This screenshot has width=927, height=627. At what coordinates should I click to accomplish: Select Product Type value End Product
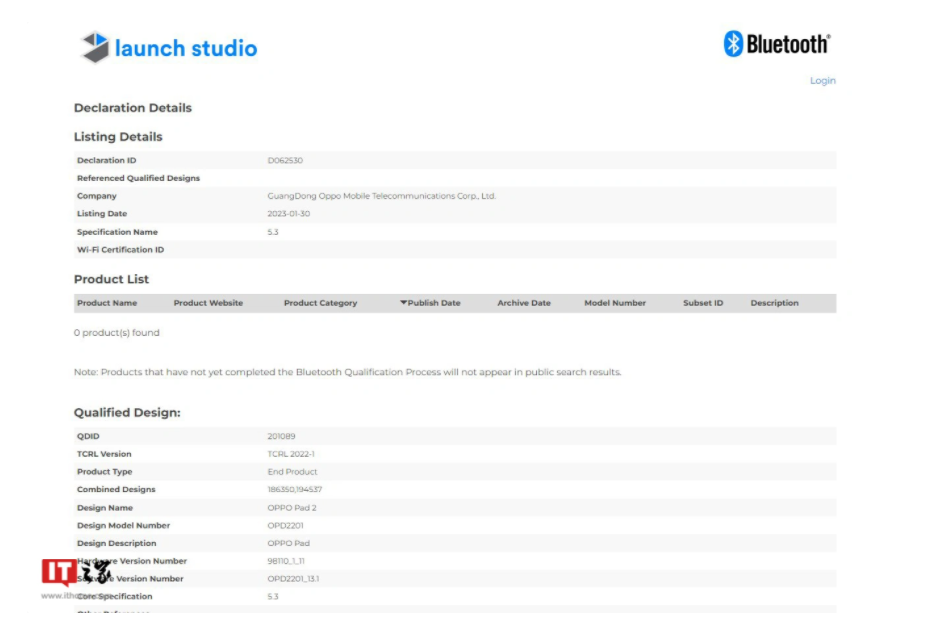click(x=292, y=472)
